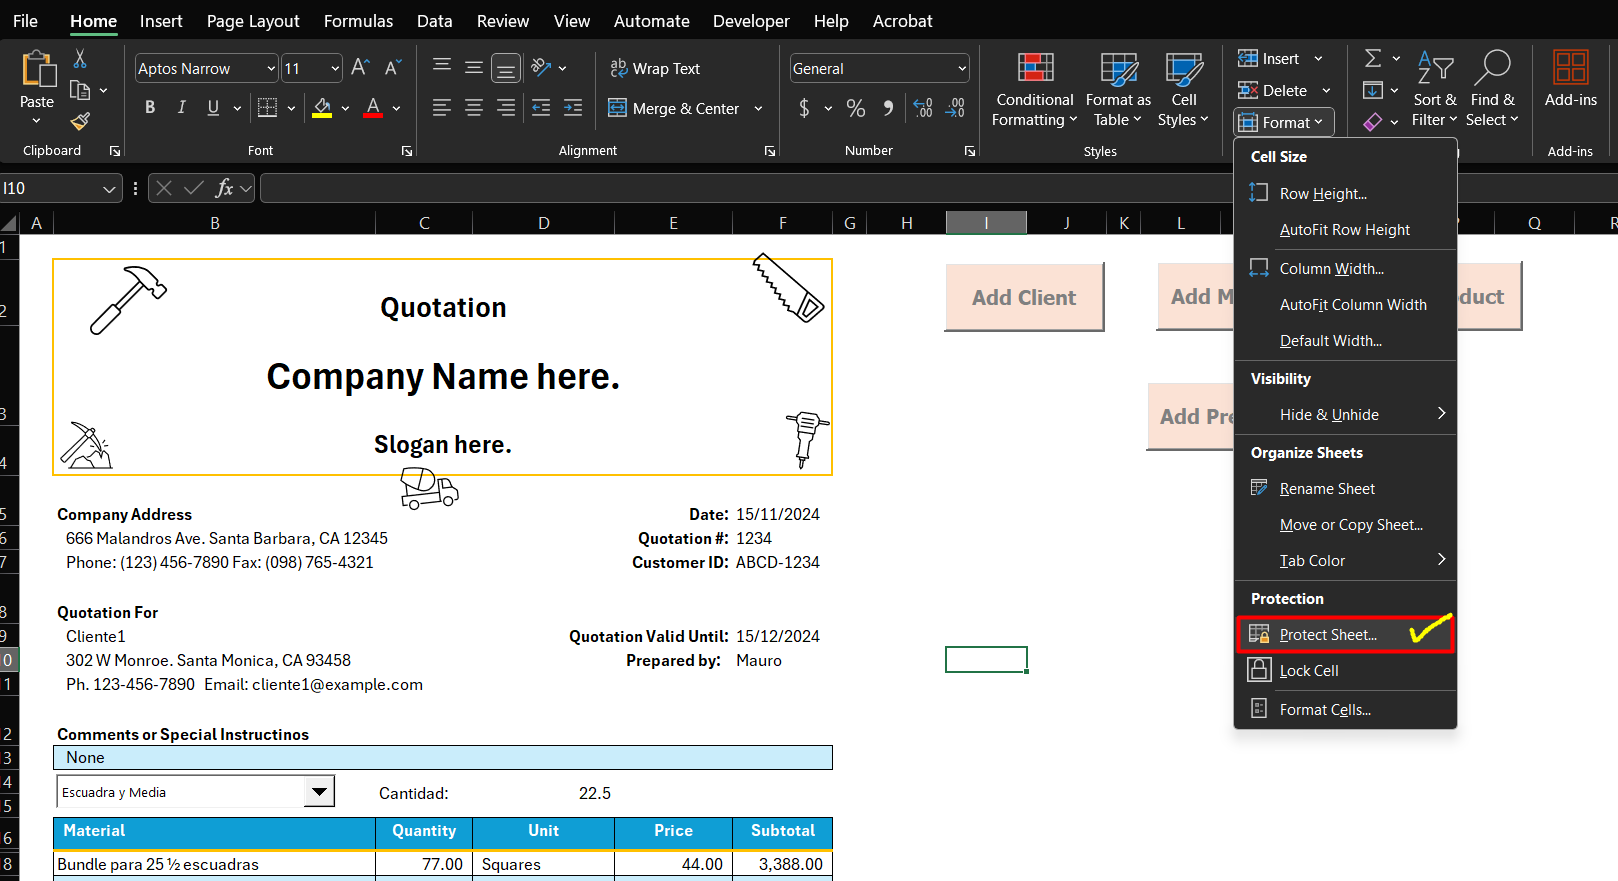Open the Cell Styles dropdown
The image size is (1618, 881).
(1183, 89)
